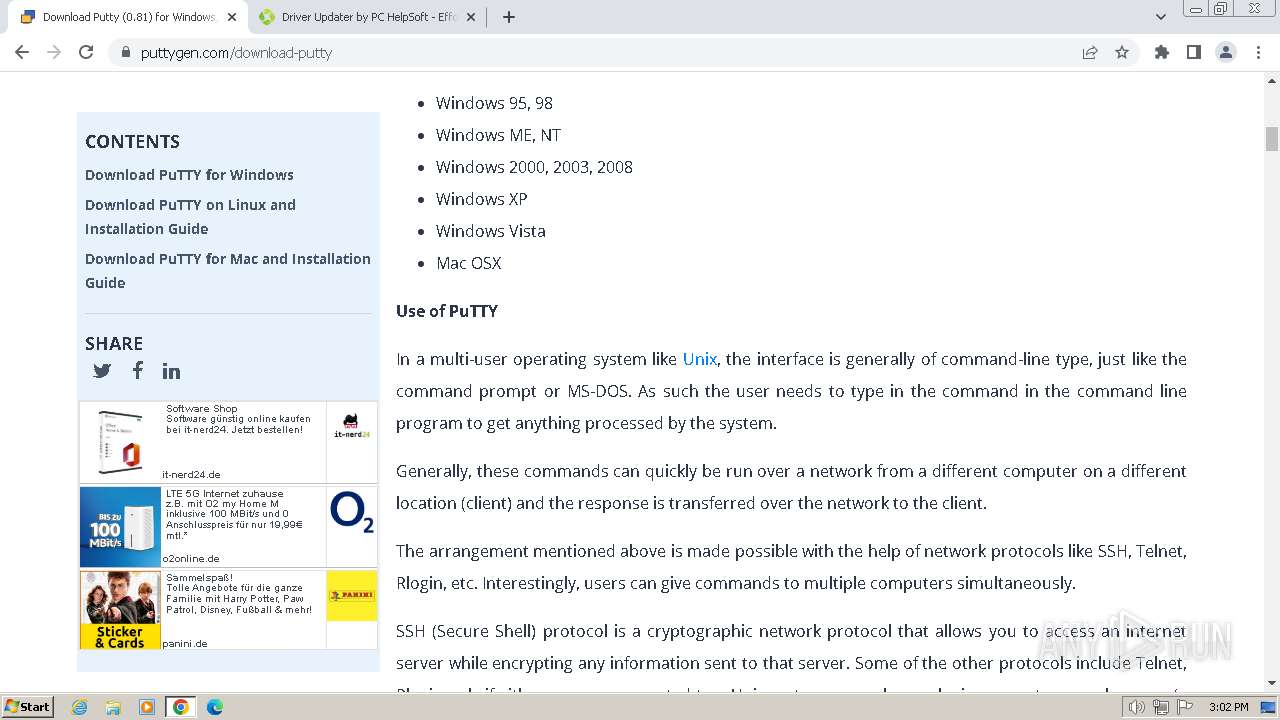View site security lock icon
The height and width of the screenshot is (720, 1280).
(126, 52)
